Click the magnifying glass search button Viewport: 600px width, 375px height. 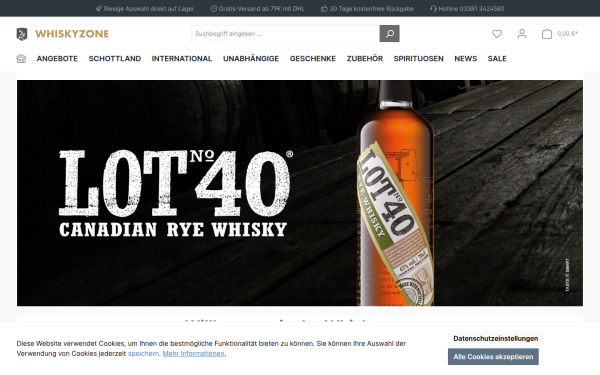[390, 34]
